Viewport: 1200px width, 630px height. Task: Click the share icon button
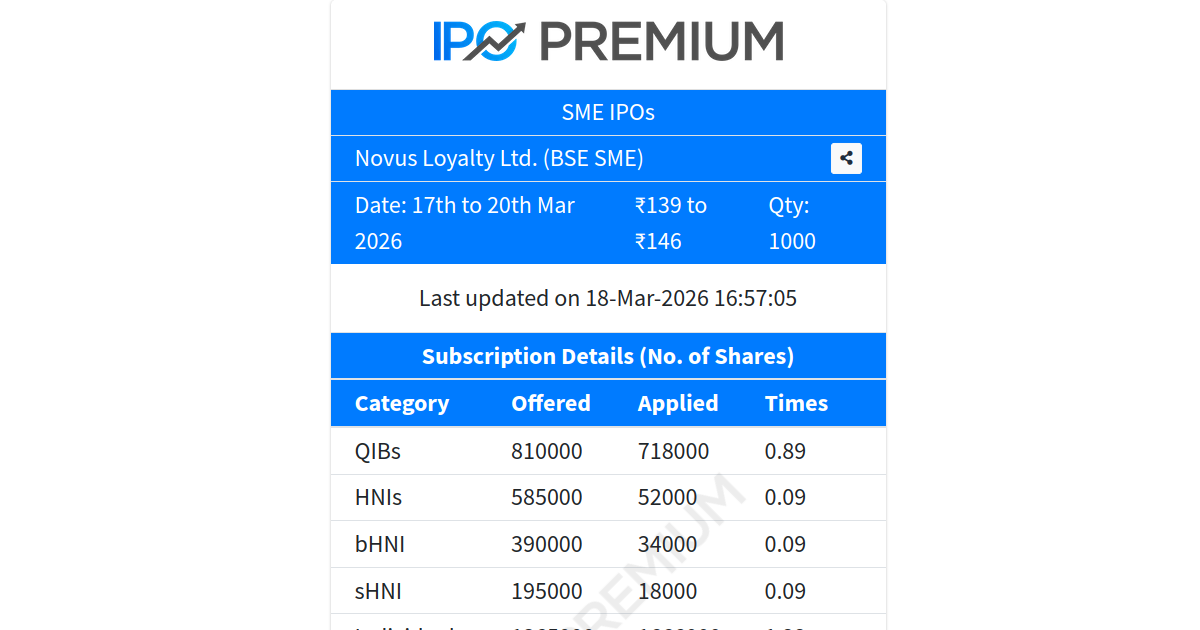[x=846, y=158]
